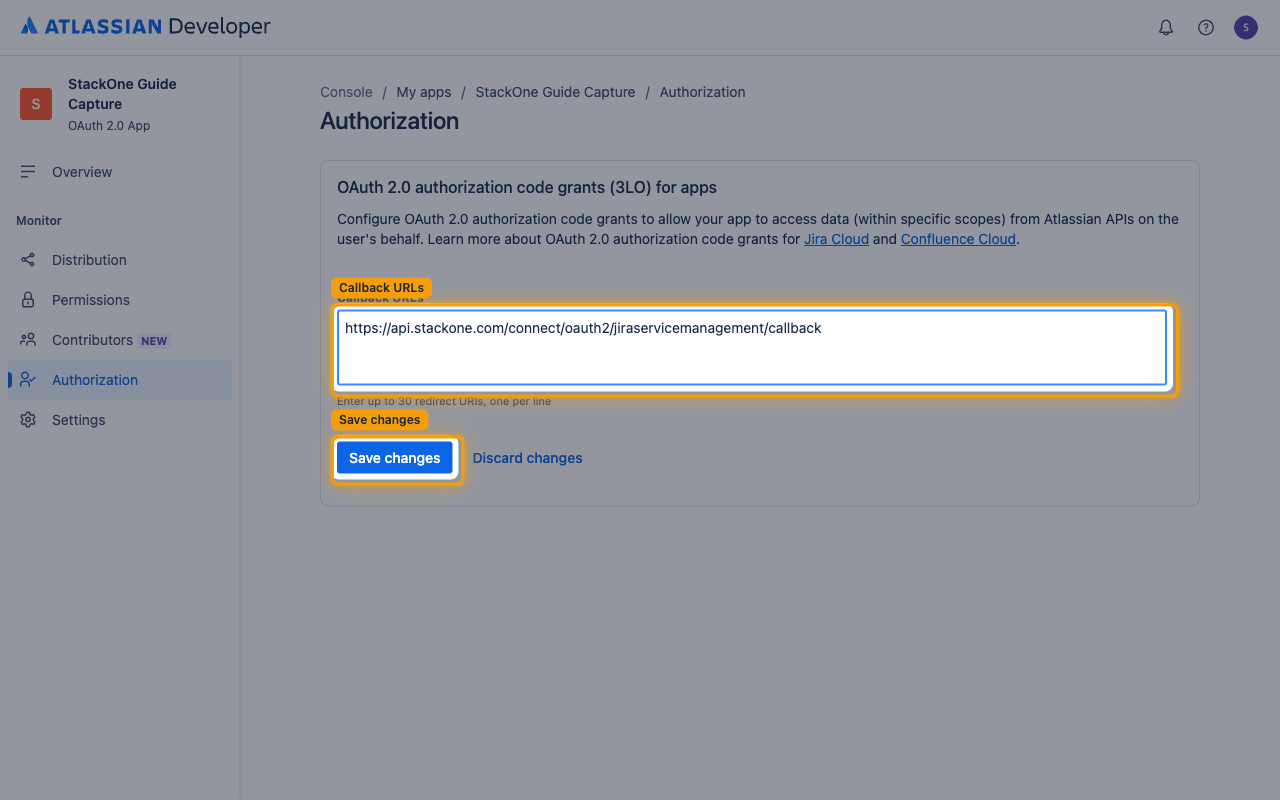This screenshot has height=800, width=1280.
Task: Click inside the Callback URLs text area
Action: tap(752, 347)
